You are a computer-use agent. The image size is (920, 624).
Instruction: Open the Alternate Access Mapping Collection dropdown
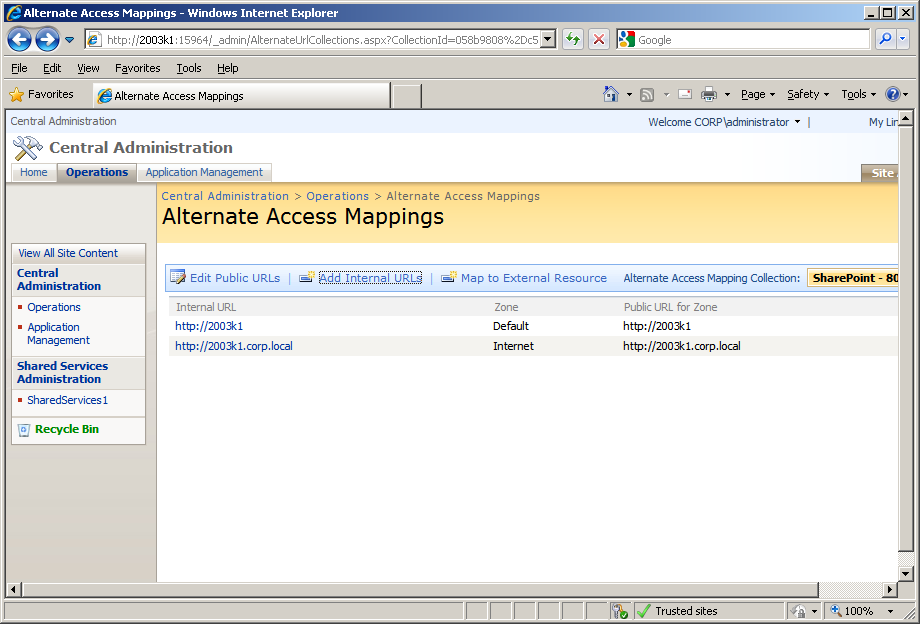(855, 278)
